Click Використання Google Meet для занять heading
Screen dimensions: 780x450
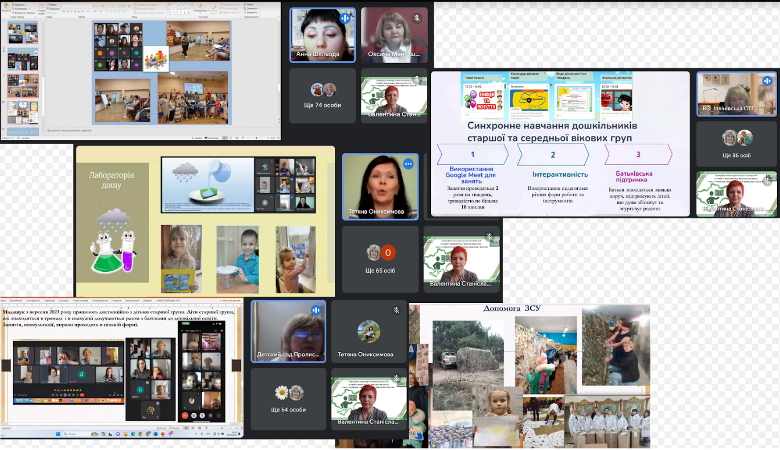(x=471, y=175)
